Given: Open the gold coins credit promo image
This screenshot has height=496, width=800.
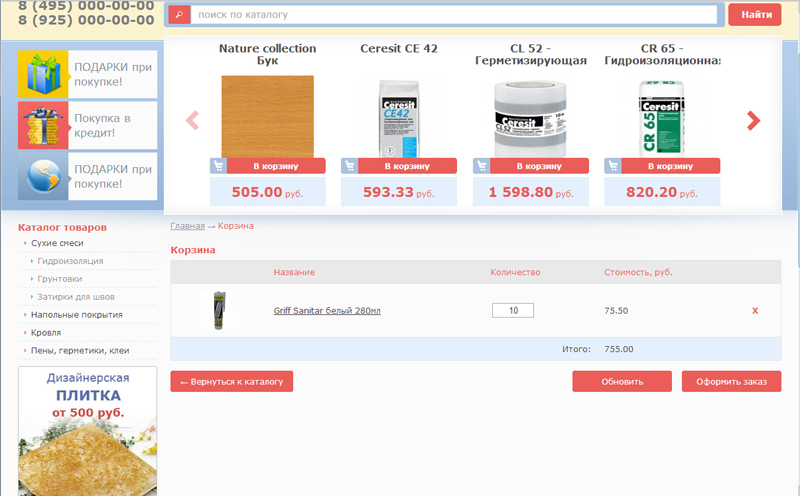Looking at the screenshot, I should (43, 125).
